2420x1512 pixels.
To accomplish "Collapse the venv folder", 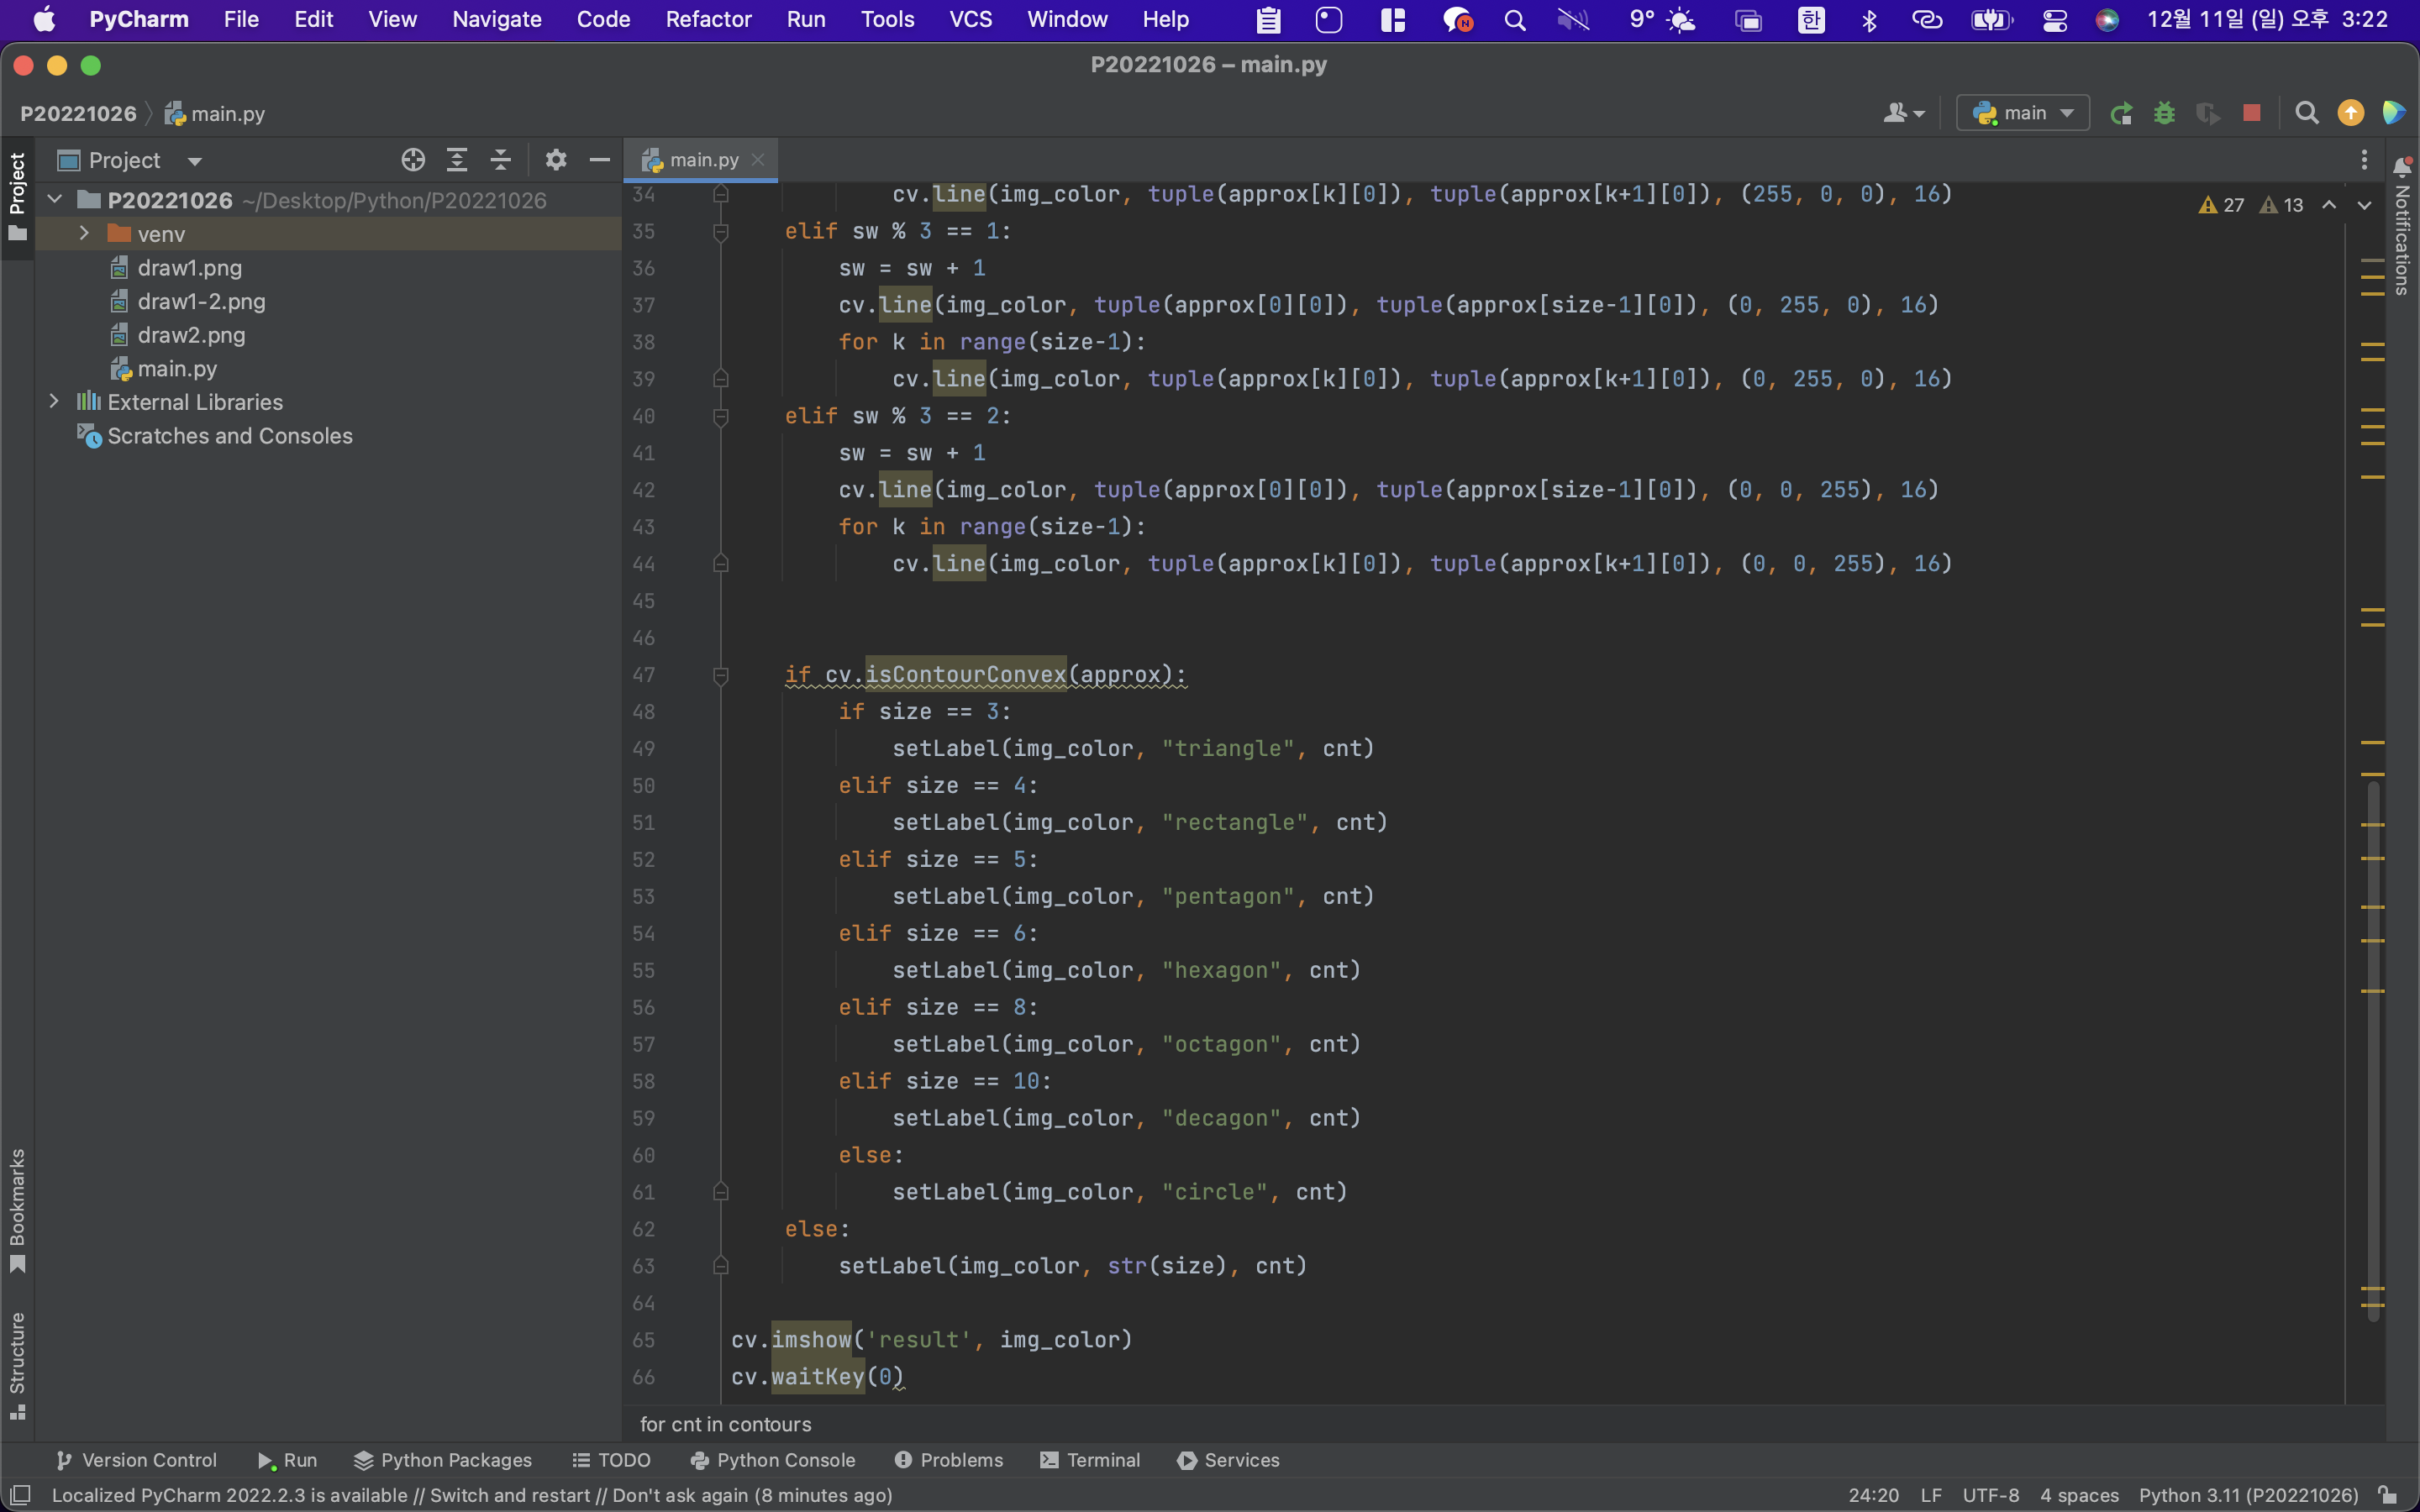I will click(83, 233).
